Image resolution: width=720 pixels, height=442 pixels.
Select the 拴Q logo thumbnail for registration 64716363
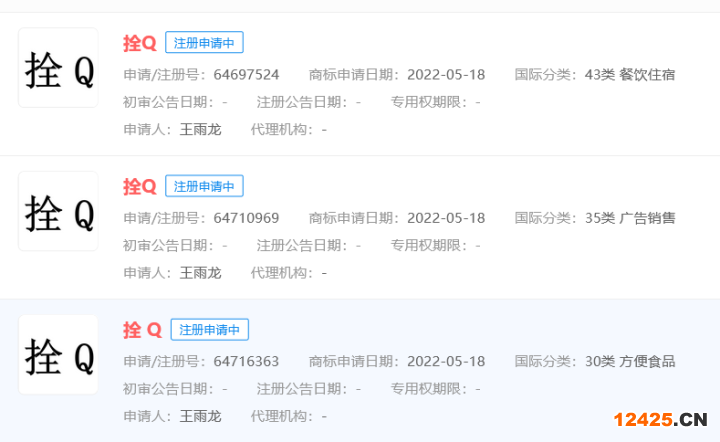[x=58, y=355]
